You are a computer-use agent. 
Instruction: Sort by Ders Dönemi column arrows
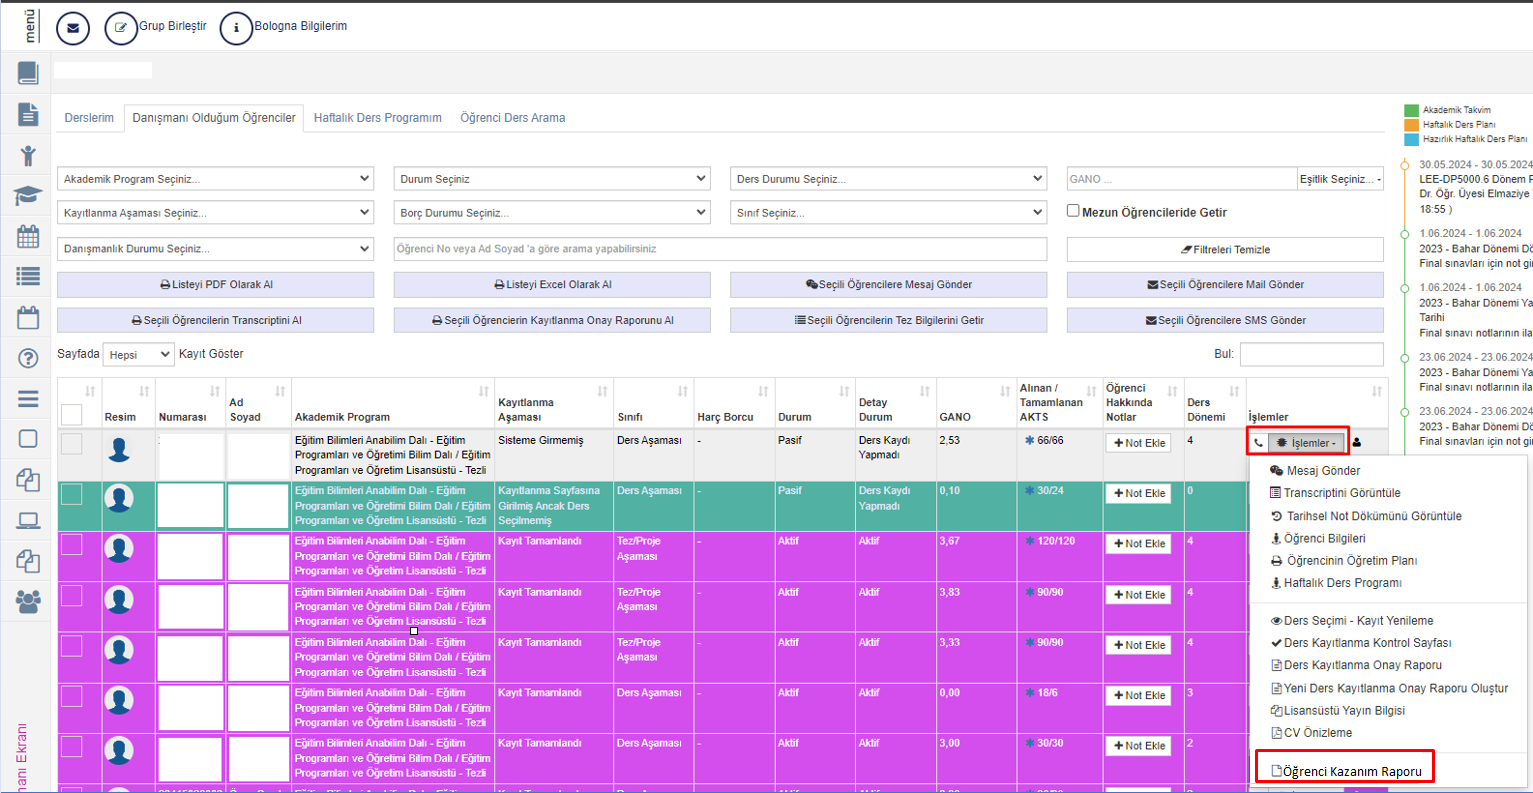(1234, 391)
